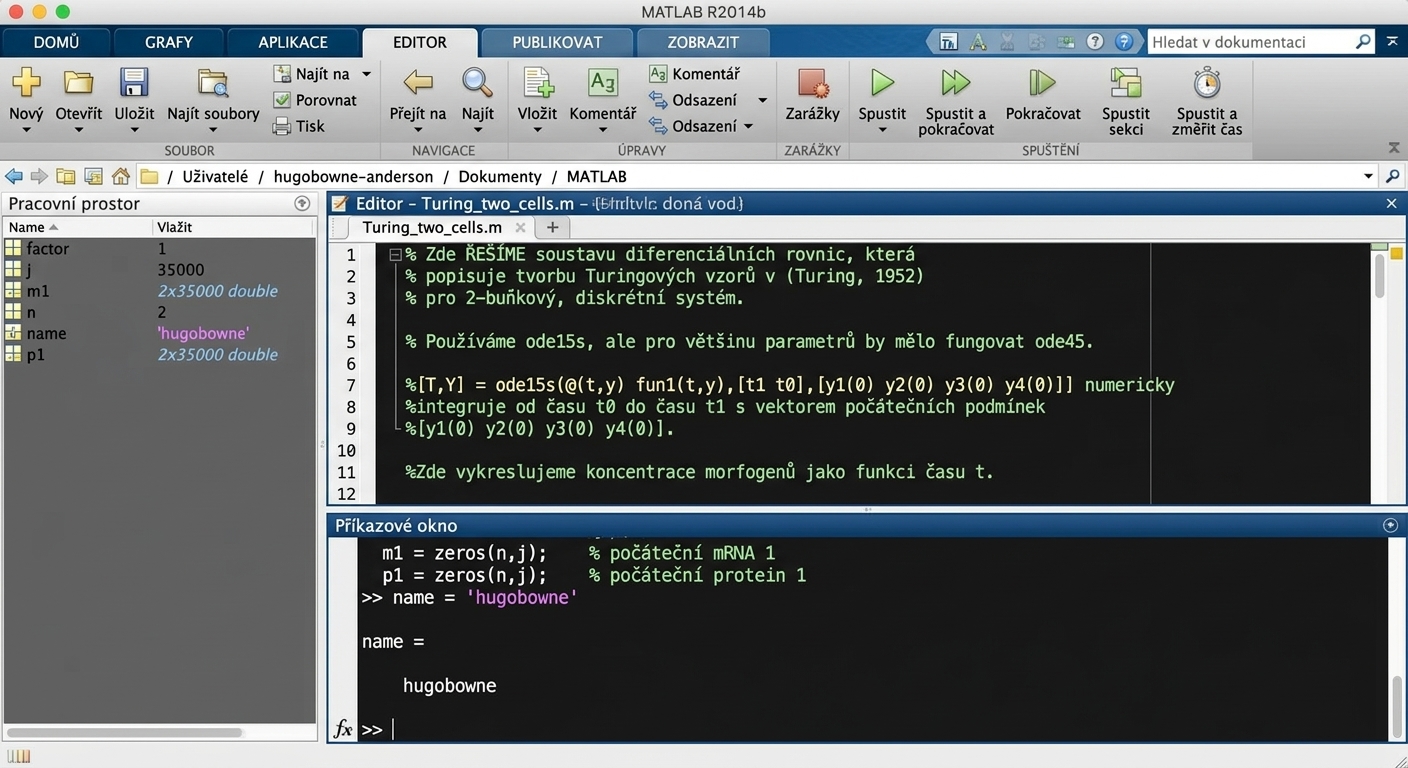
Task: Click the browse for folder icon
Action: pos(93,176)
